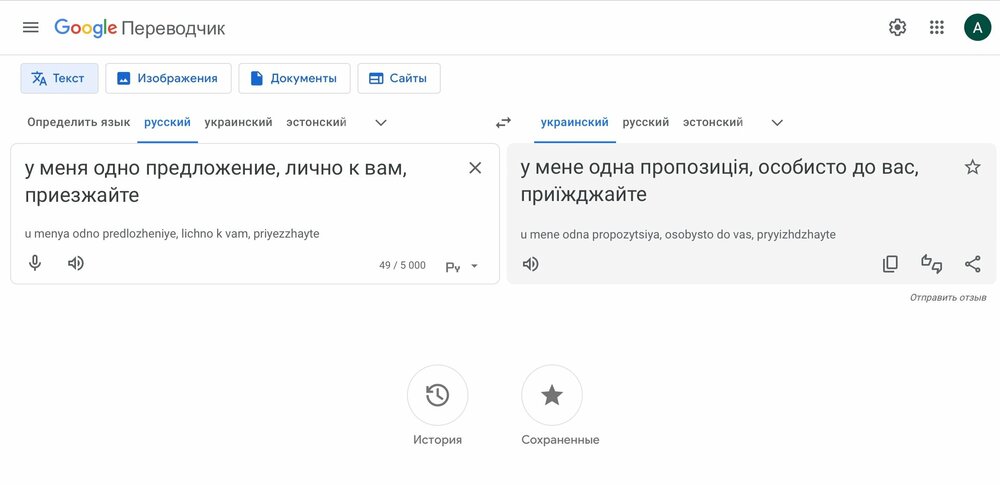
Task: Save translation with the star toggle
Action: click(972, 167)
